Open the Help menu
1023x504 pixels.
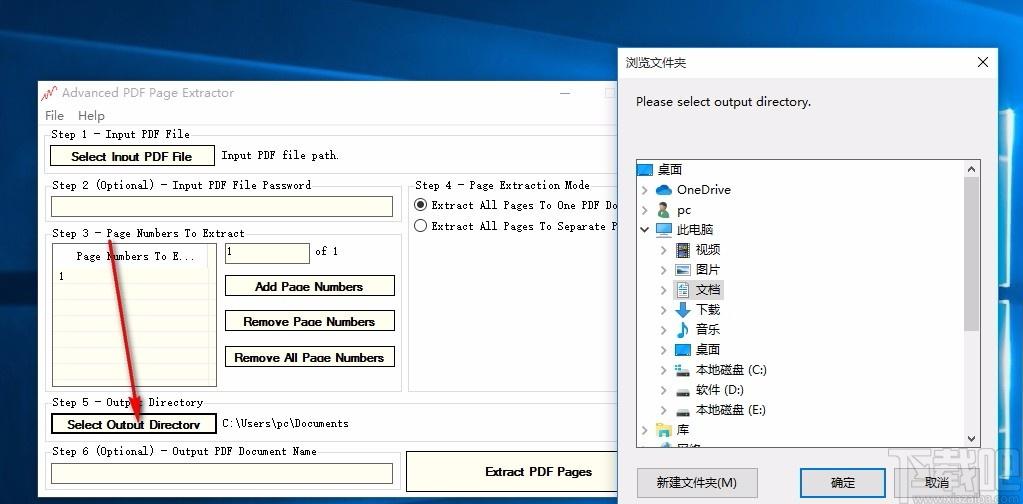coord(91,115)
